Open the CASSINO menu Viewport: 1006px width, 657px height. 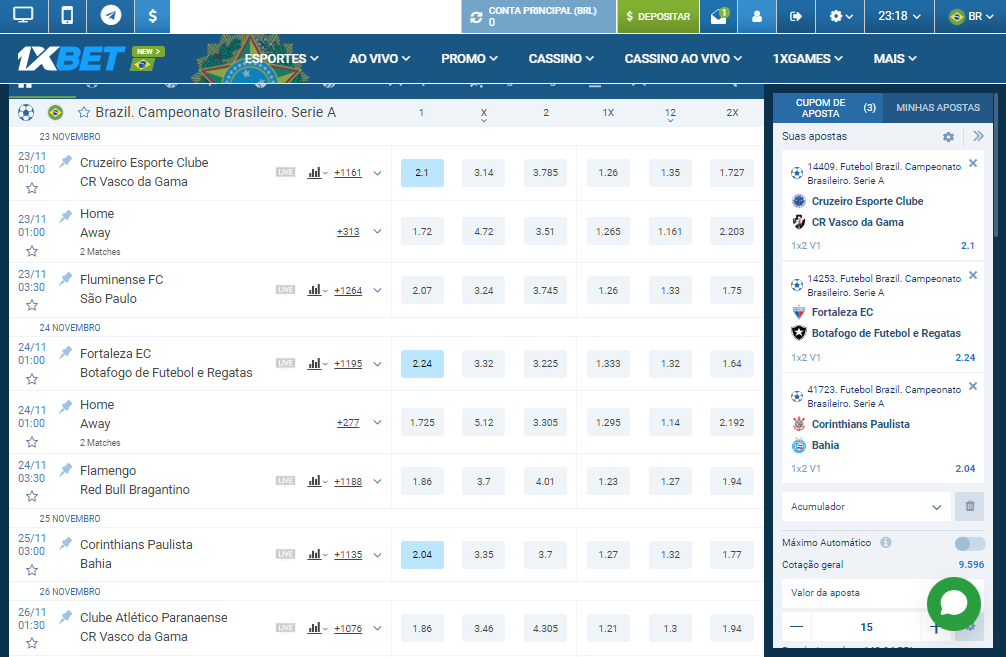[561, 58]
